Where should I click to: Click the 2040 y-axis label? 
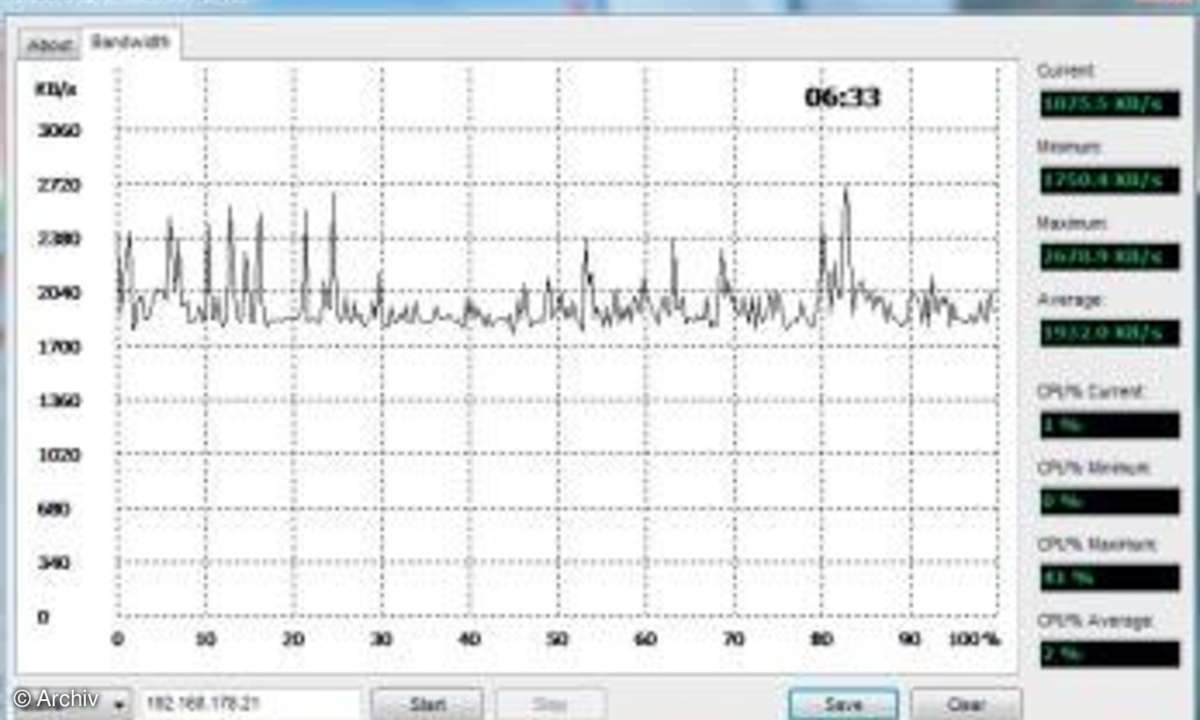[59, 293]
